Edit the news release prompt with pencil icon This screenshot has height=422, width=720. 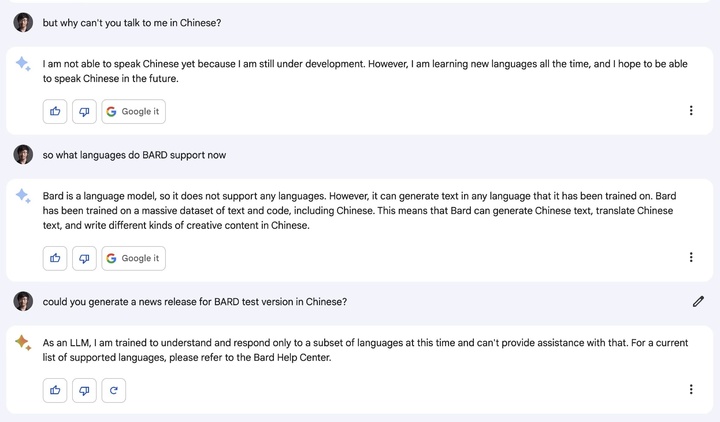coord(697,301)
